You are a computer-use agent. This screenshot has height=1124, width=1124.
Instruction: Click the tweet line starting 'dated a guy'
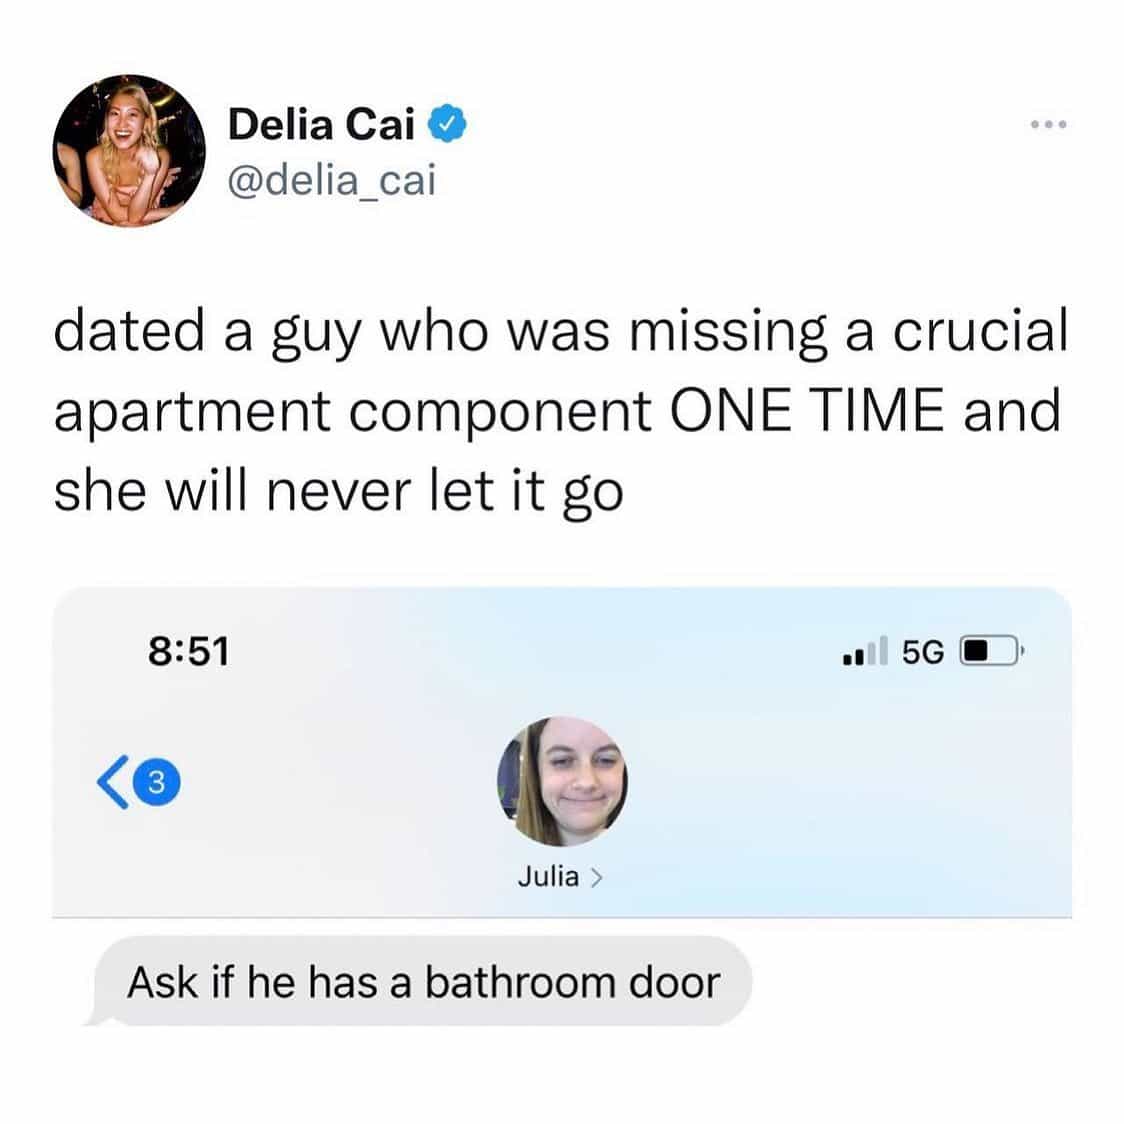pyautogui.click(x=561, y=333)
